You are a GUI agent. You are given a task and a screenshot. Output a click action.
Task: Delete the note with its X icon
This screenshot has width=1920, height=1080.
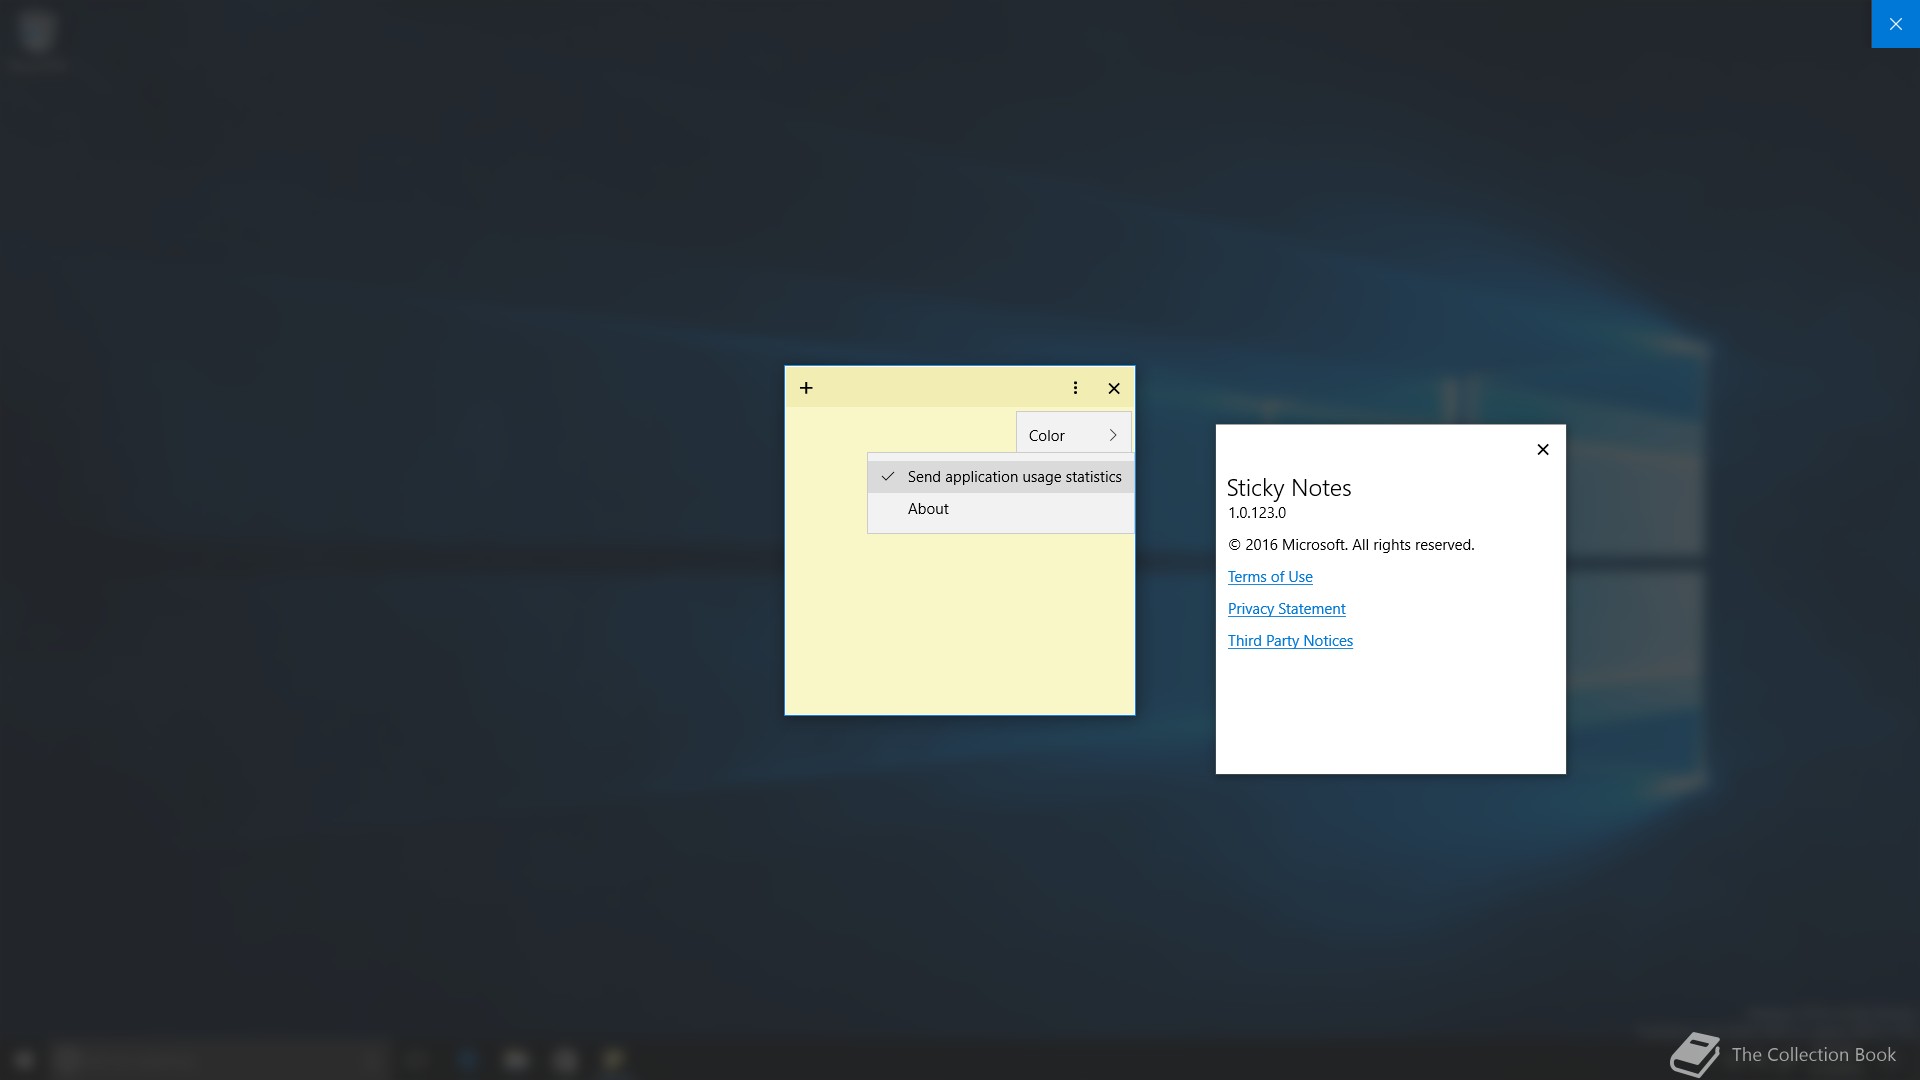click(1114, 388)
